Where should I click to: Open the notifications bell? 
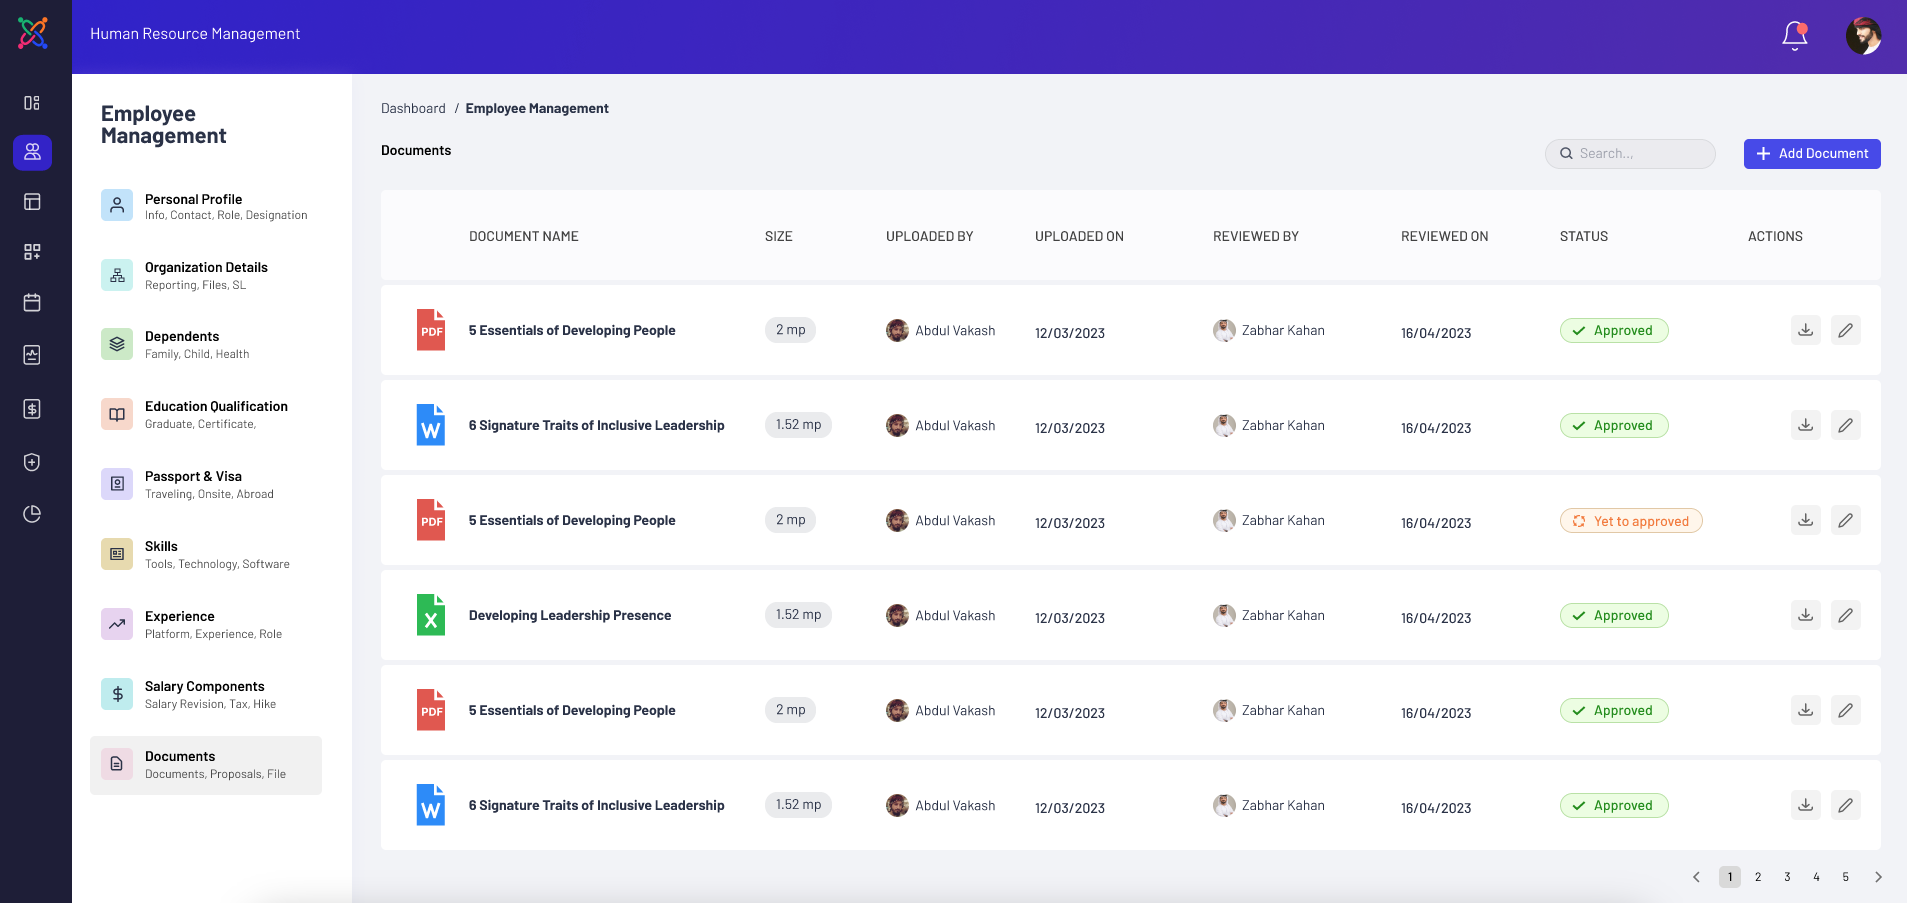tap(1795, 35)
